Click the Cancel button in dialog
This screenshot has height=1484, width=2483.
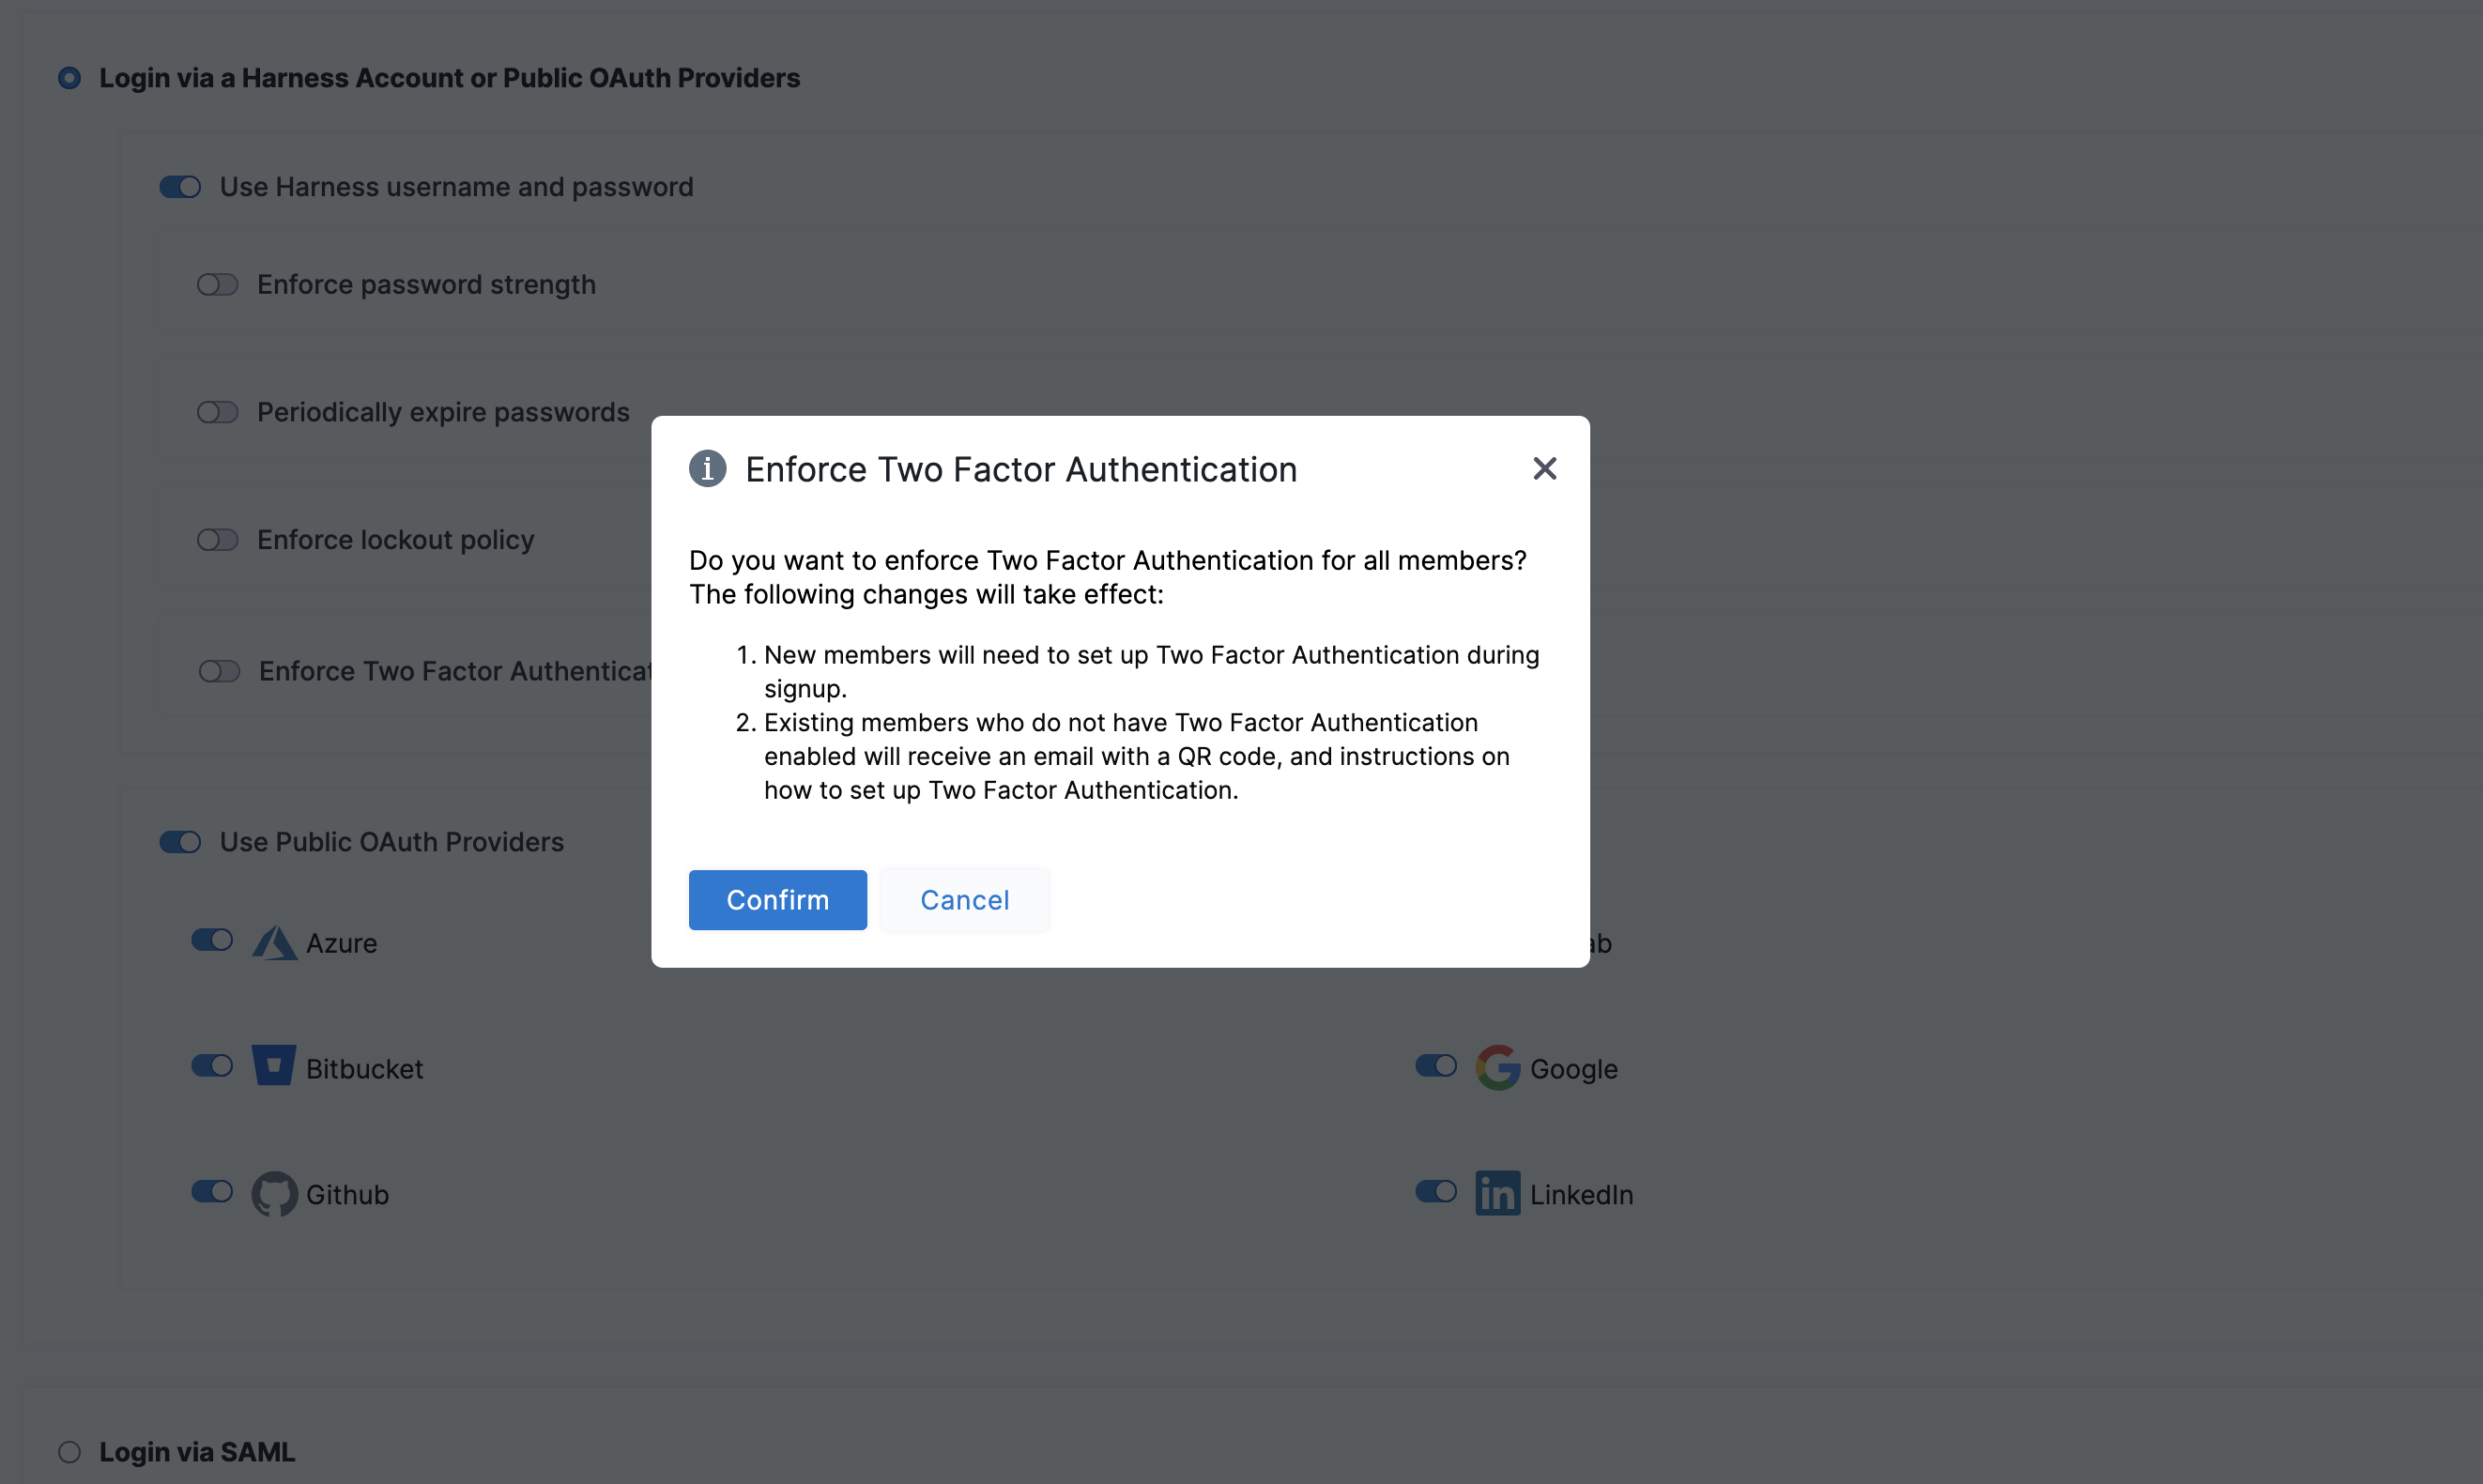pos(964,900)
